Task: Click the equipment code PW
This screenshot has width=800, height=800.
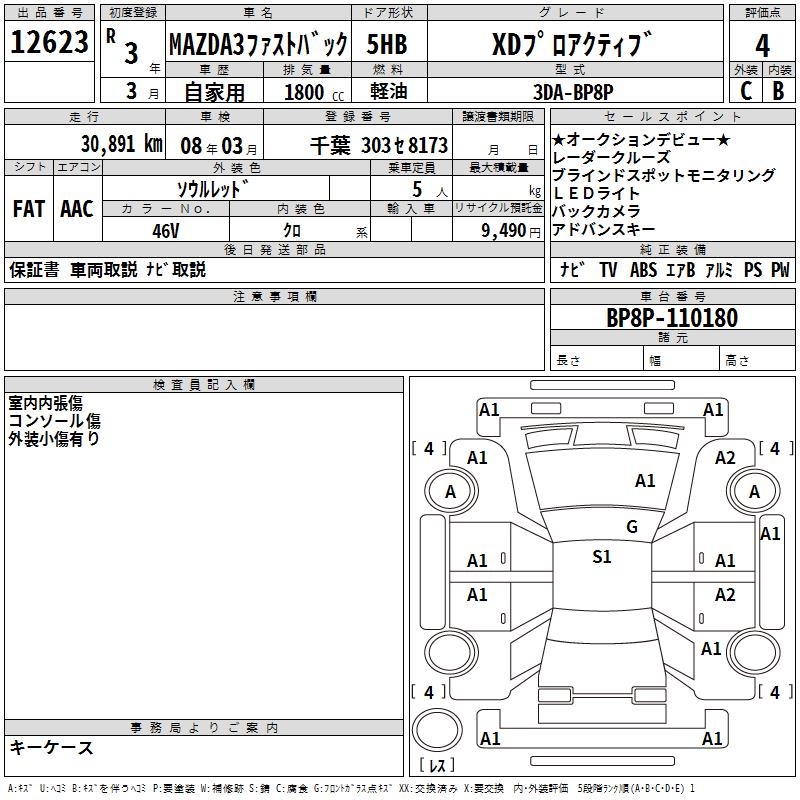Action: [x=780, y=269]
